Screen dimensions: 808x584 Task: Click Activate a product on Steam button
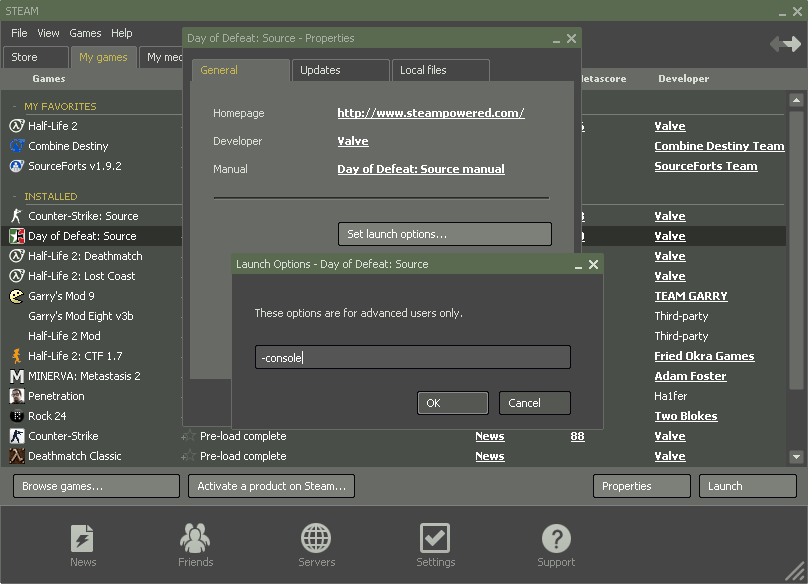point(271,486)
